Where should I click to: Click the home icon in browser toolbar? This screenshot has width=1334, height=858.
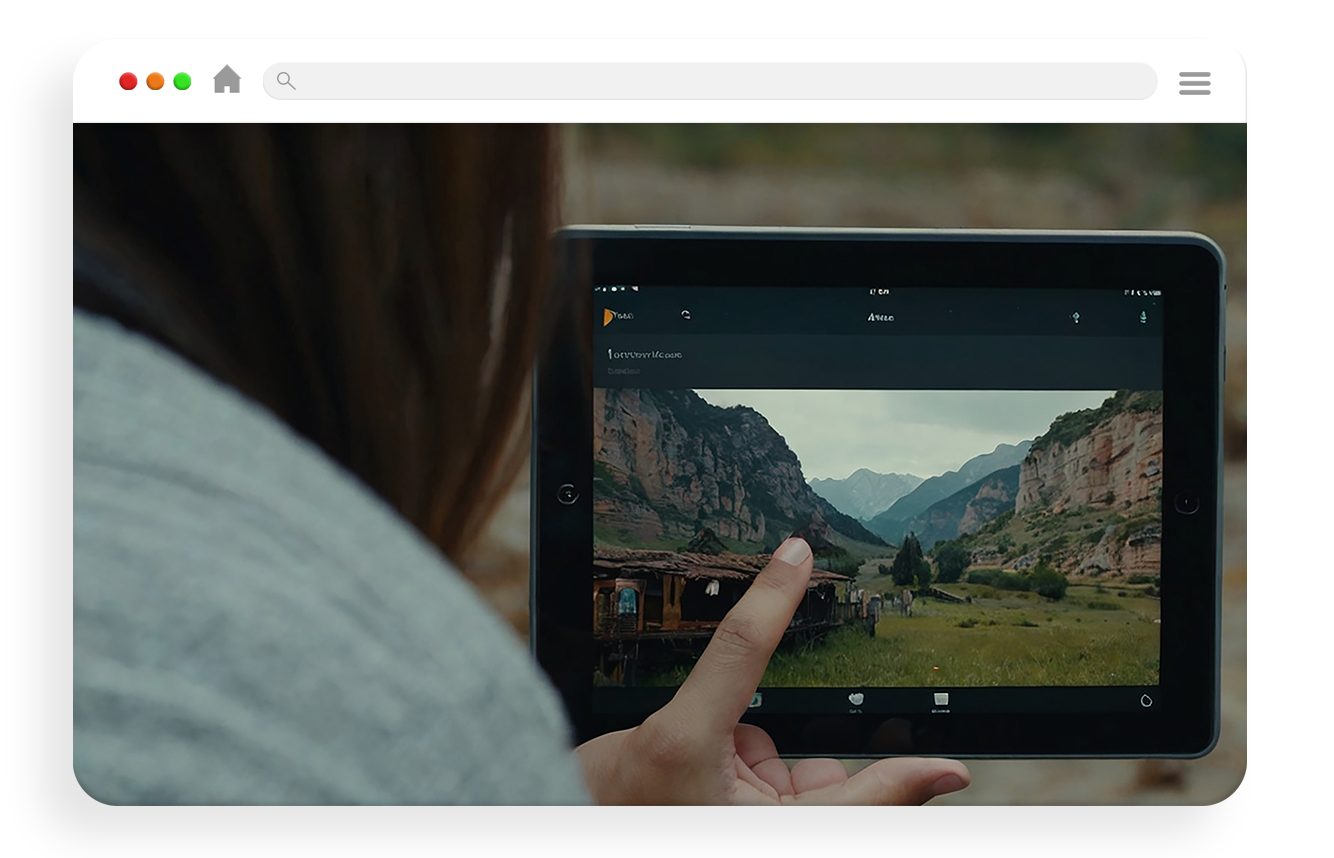(x=227, y=80)
